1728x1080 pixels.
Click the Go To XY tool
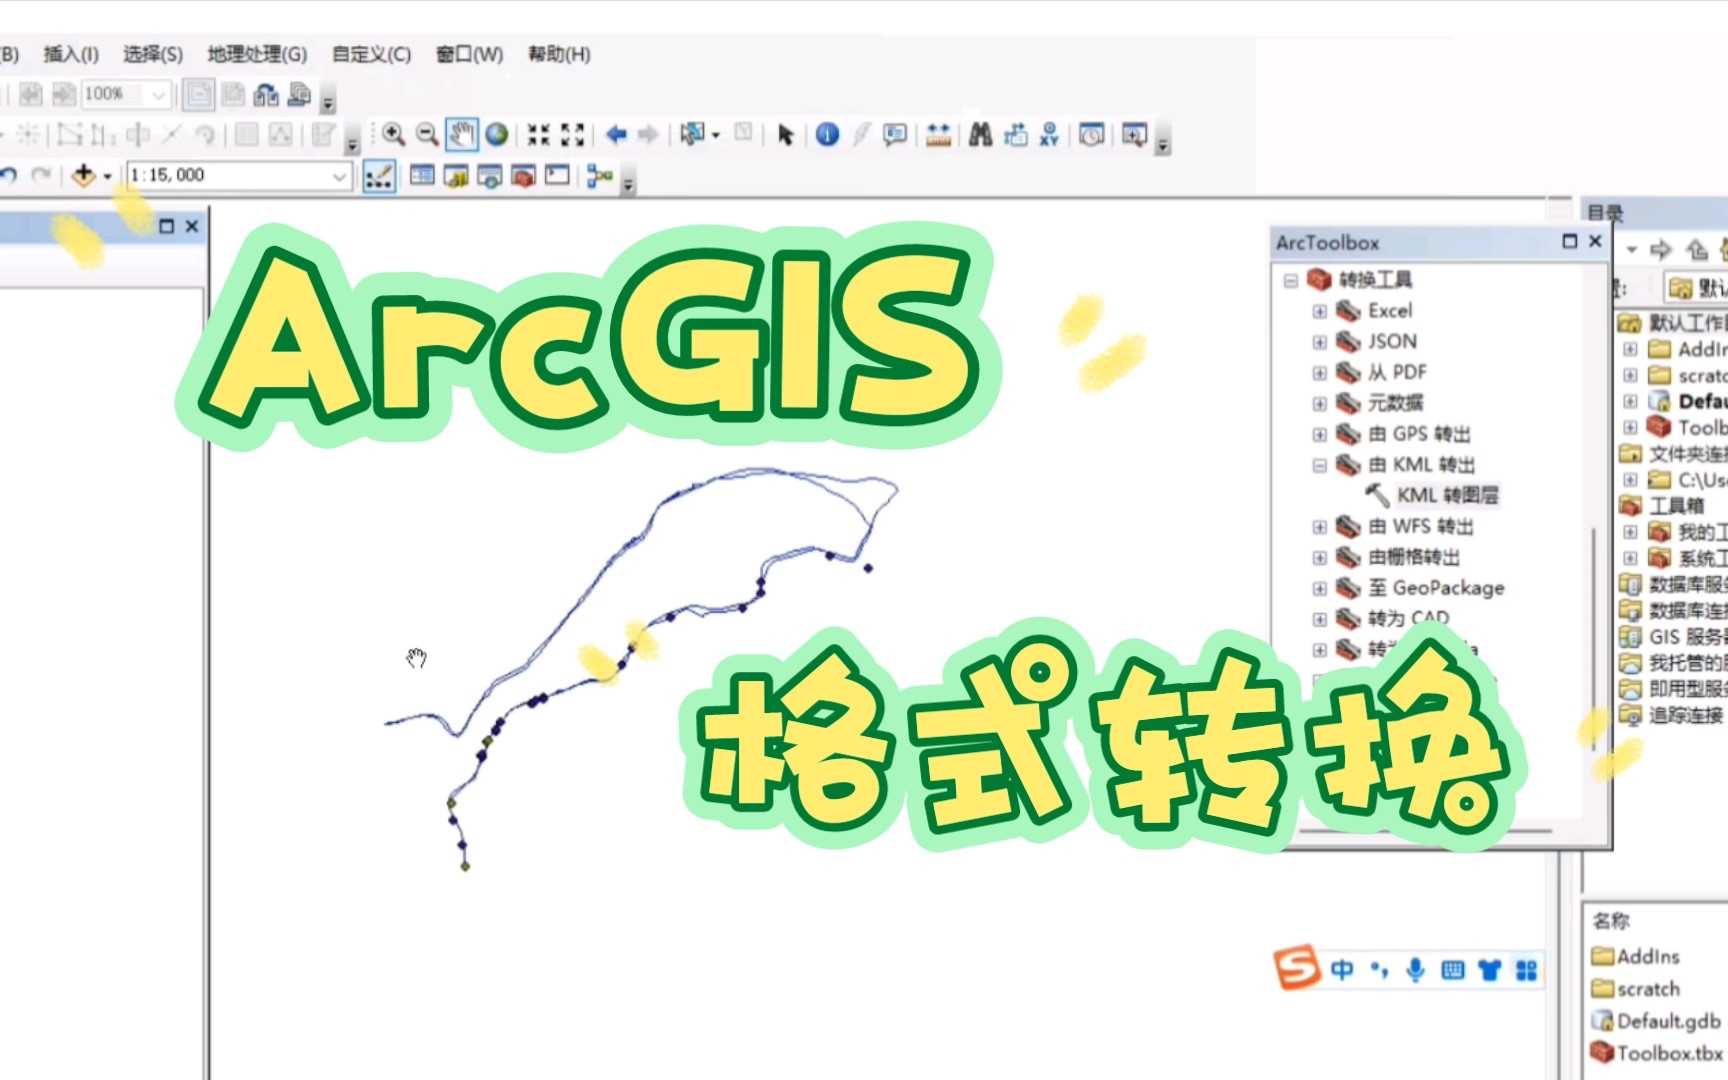[x=1050, y=135]
